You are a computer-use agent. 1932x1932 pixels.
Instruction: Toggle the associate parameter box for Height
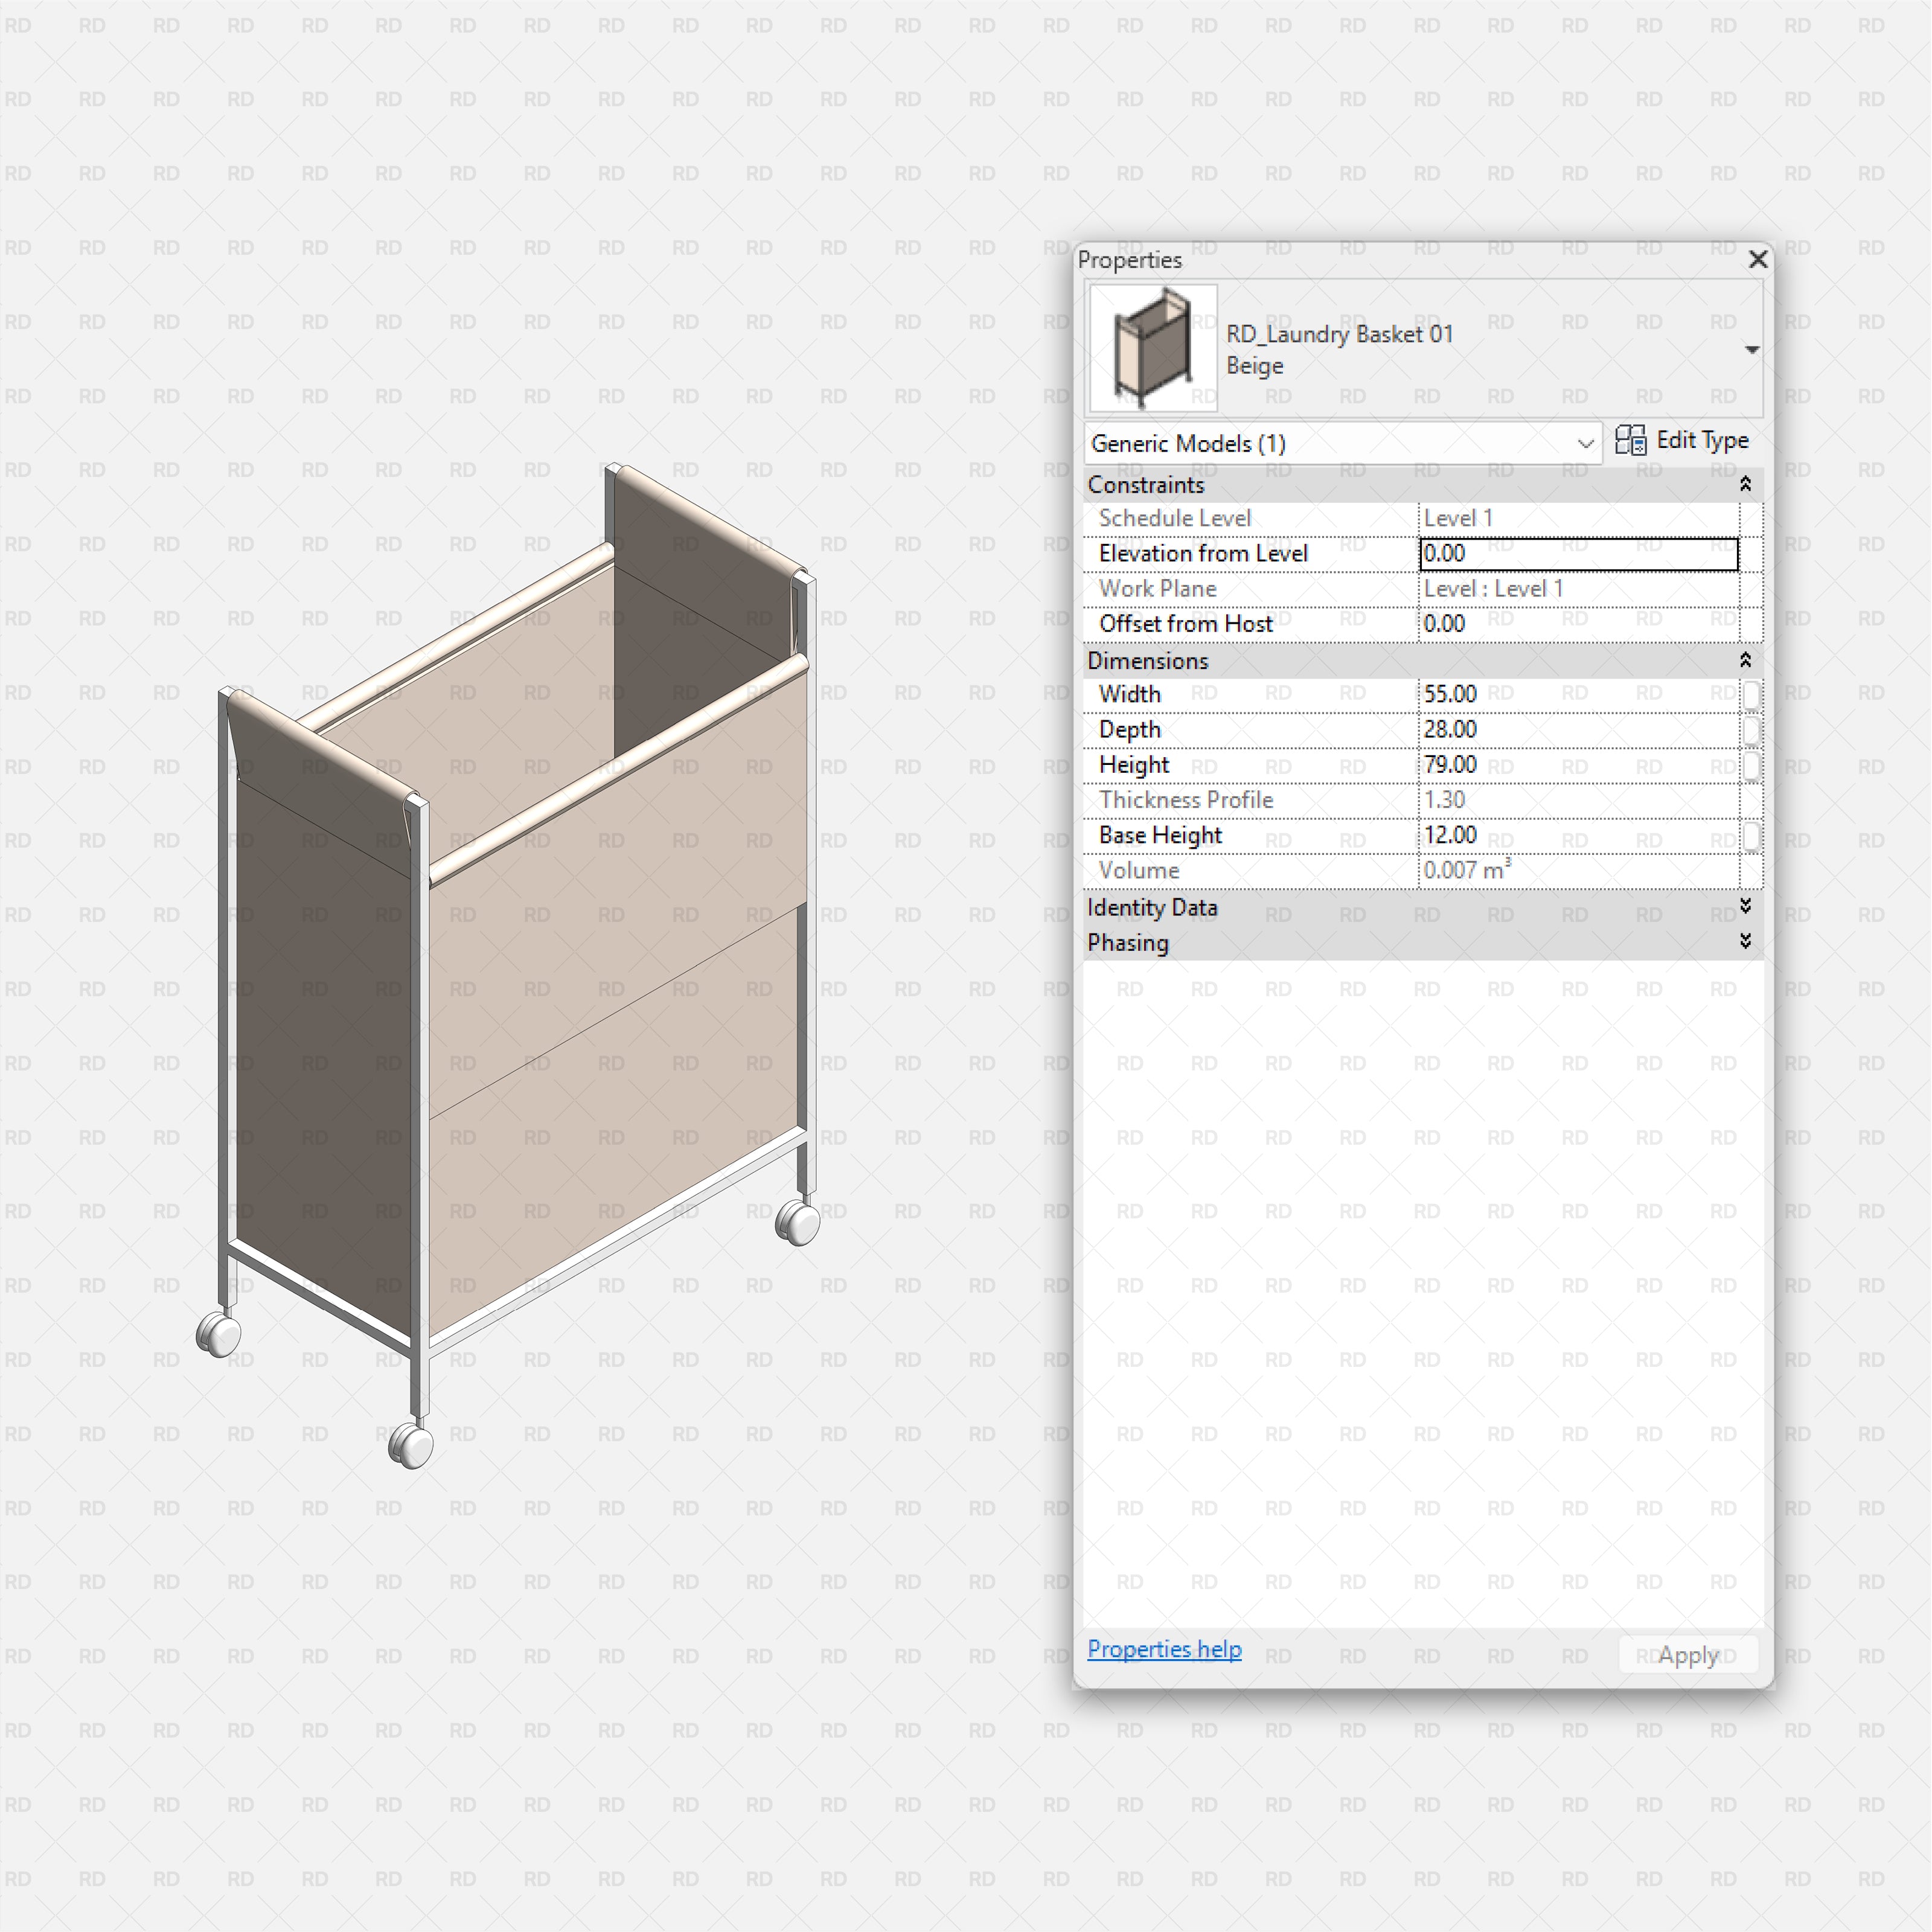click(x=1753, y=765)
